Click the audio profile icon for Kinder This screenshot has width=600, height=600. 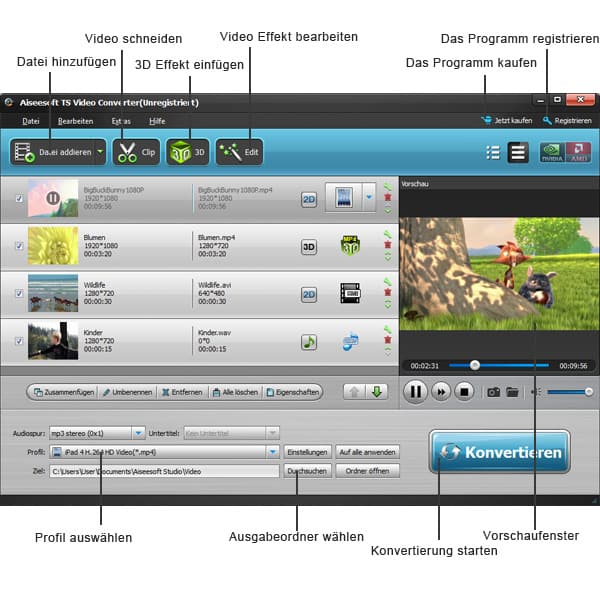pyautogui.click(x=350, y=341)
